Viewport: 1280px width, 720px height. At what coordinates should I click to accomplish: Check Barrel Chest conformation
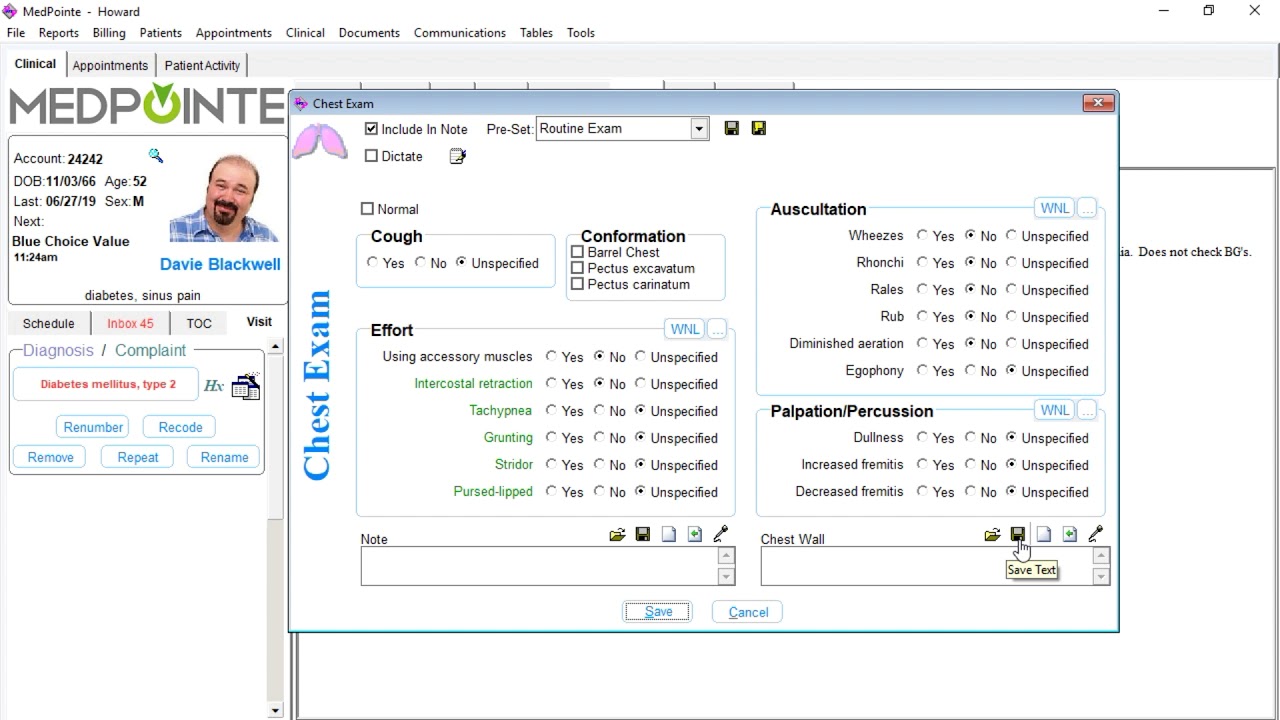[x=577, y=252]
